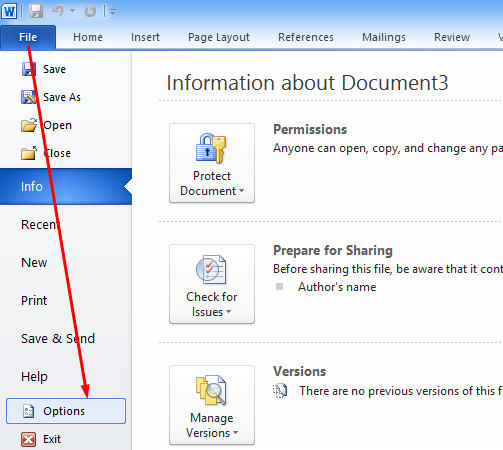Click the red Exit icon

click(x=29, y=439)
